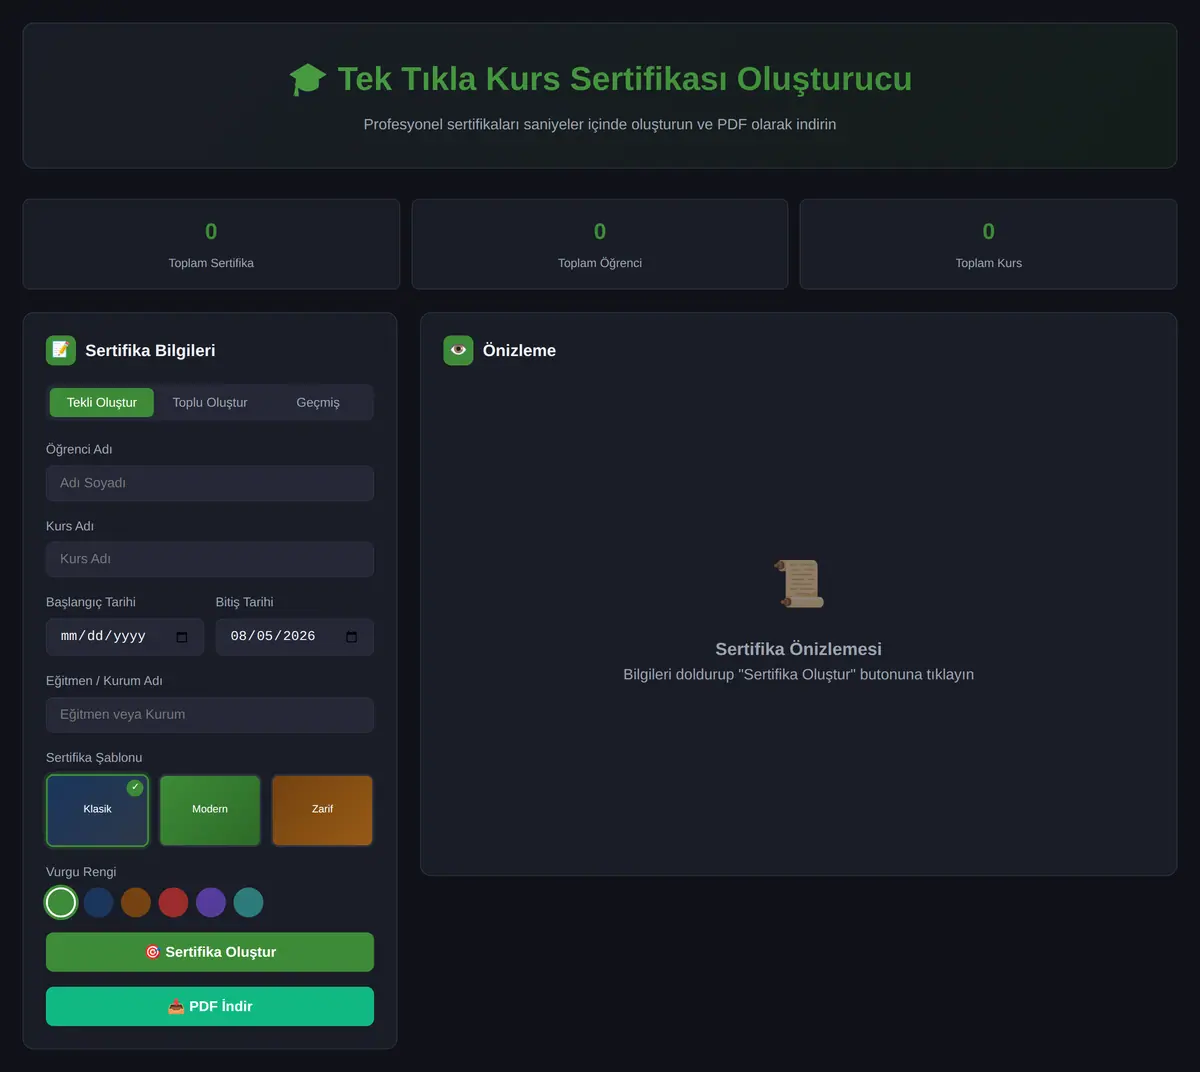
Task: Click the Toplam Kurs stat card
Action: coord(988,244)
